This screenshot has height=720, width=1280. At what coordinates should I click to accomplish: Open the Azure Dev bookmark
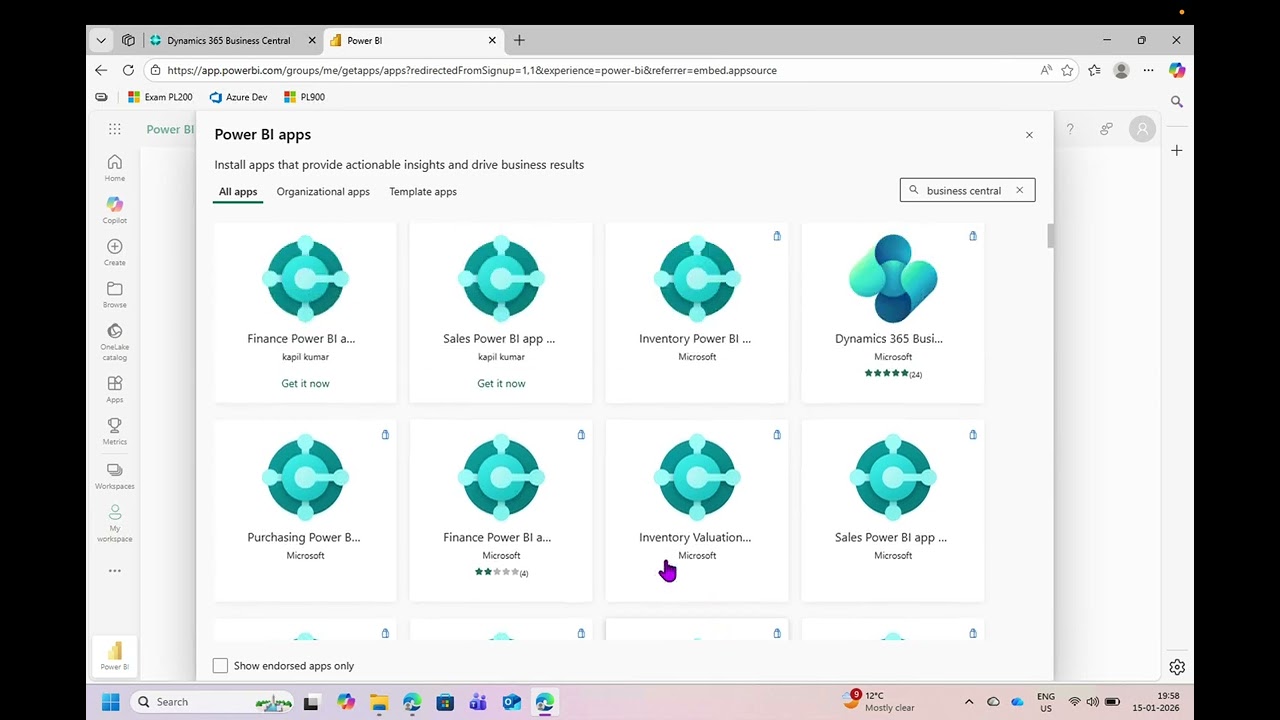238,97
